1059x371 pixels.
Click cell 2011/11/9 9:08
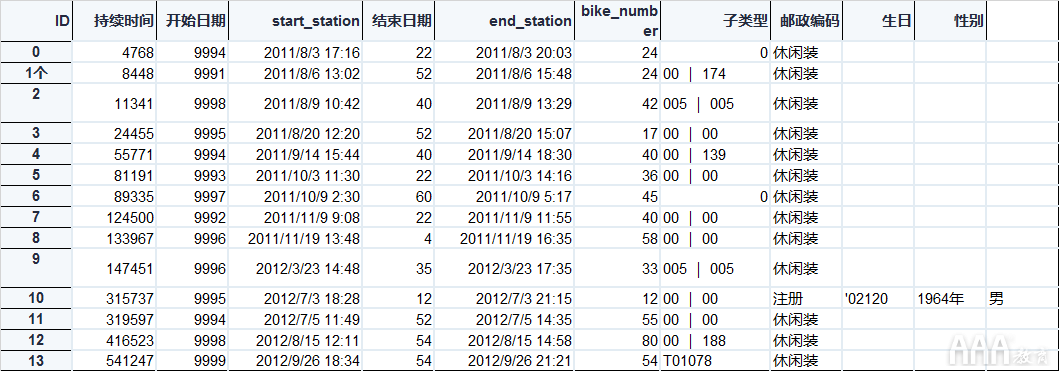(x=295, y=218)
